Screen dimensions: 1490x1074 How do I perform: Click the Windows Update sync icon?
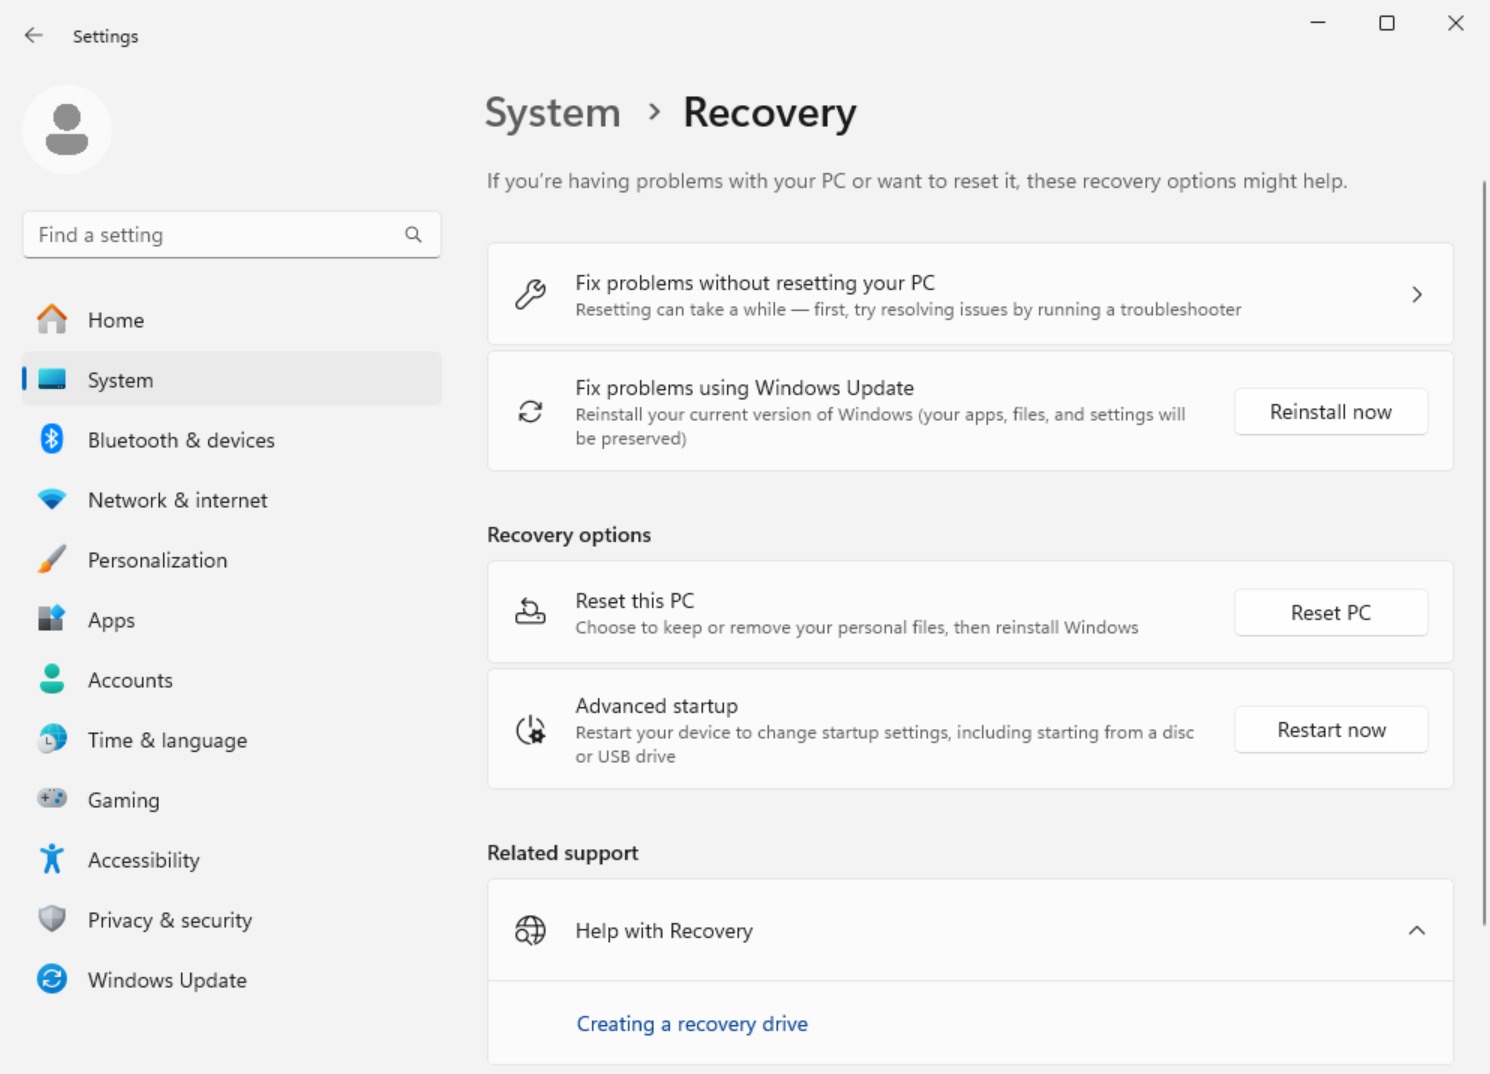(52, 979)
